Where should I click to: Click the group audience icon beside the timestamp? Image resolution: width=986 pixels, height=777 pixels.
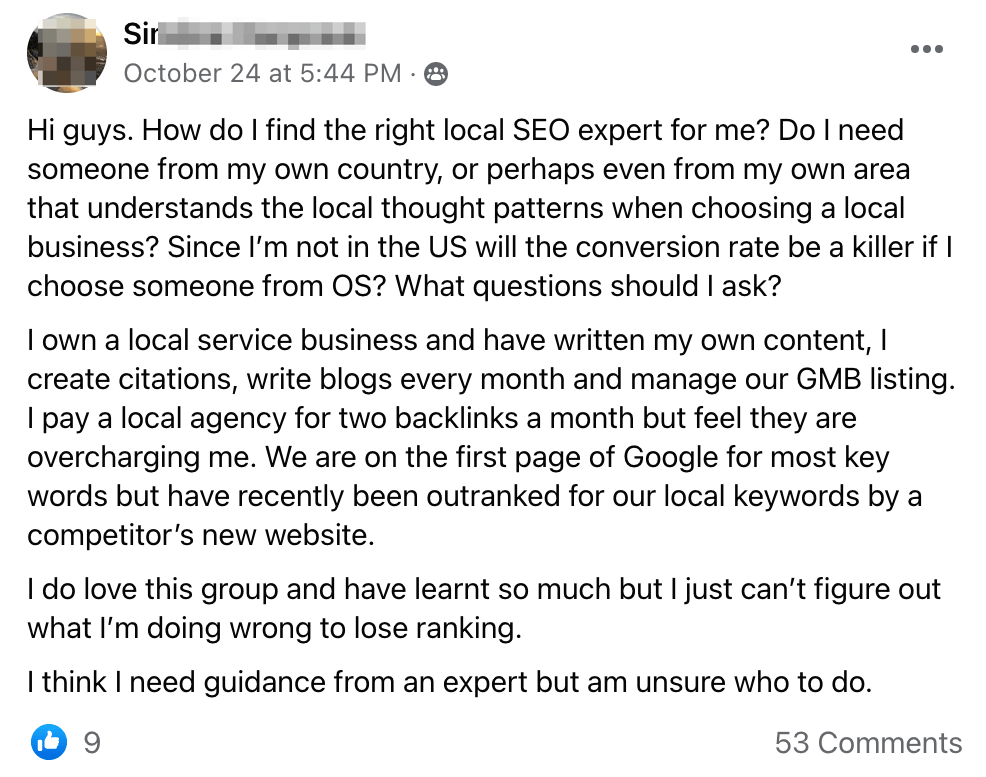tap(434, 73)
